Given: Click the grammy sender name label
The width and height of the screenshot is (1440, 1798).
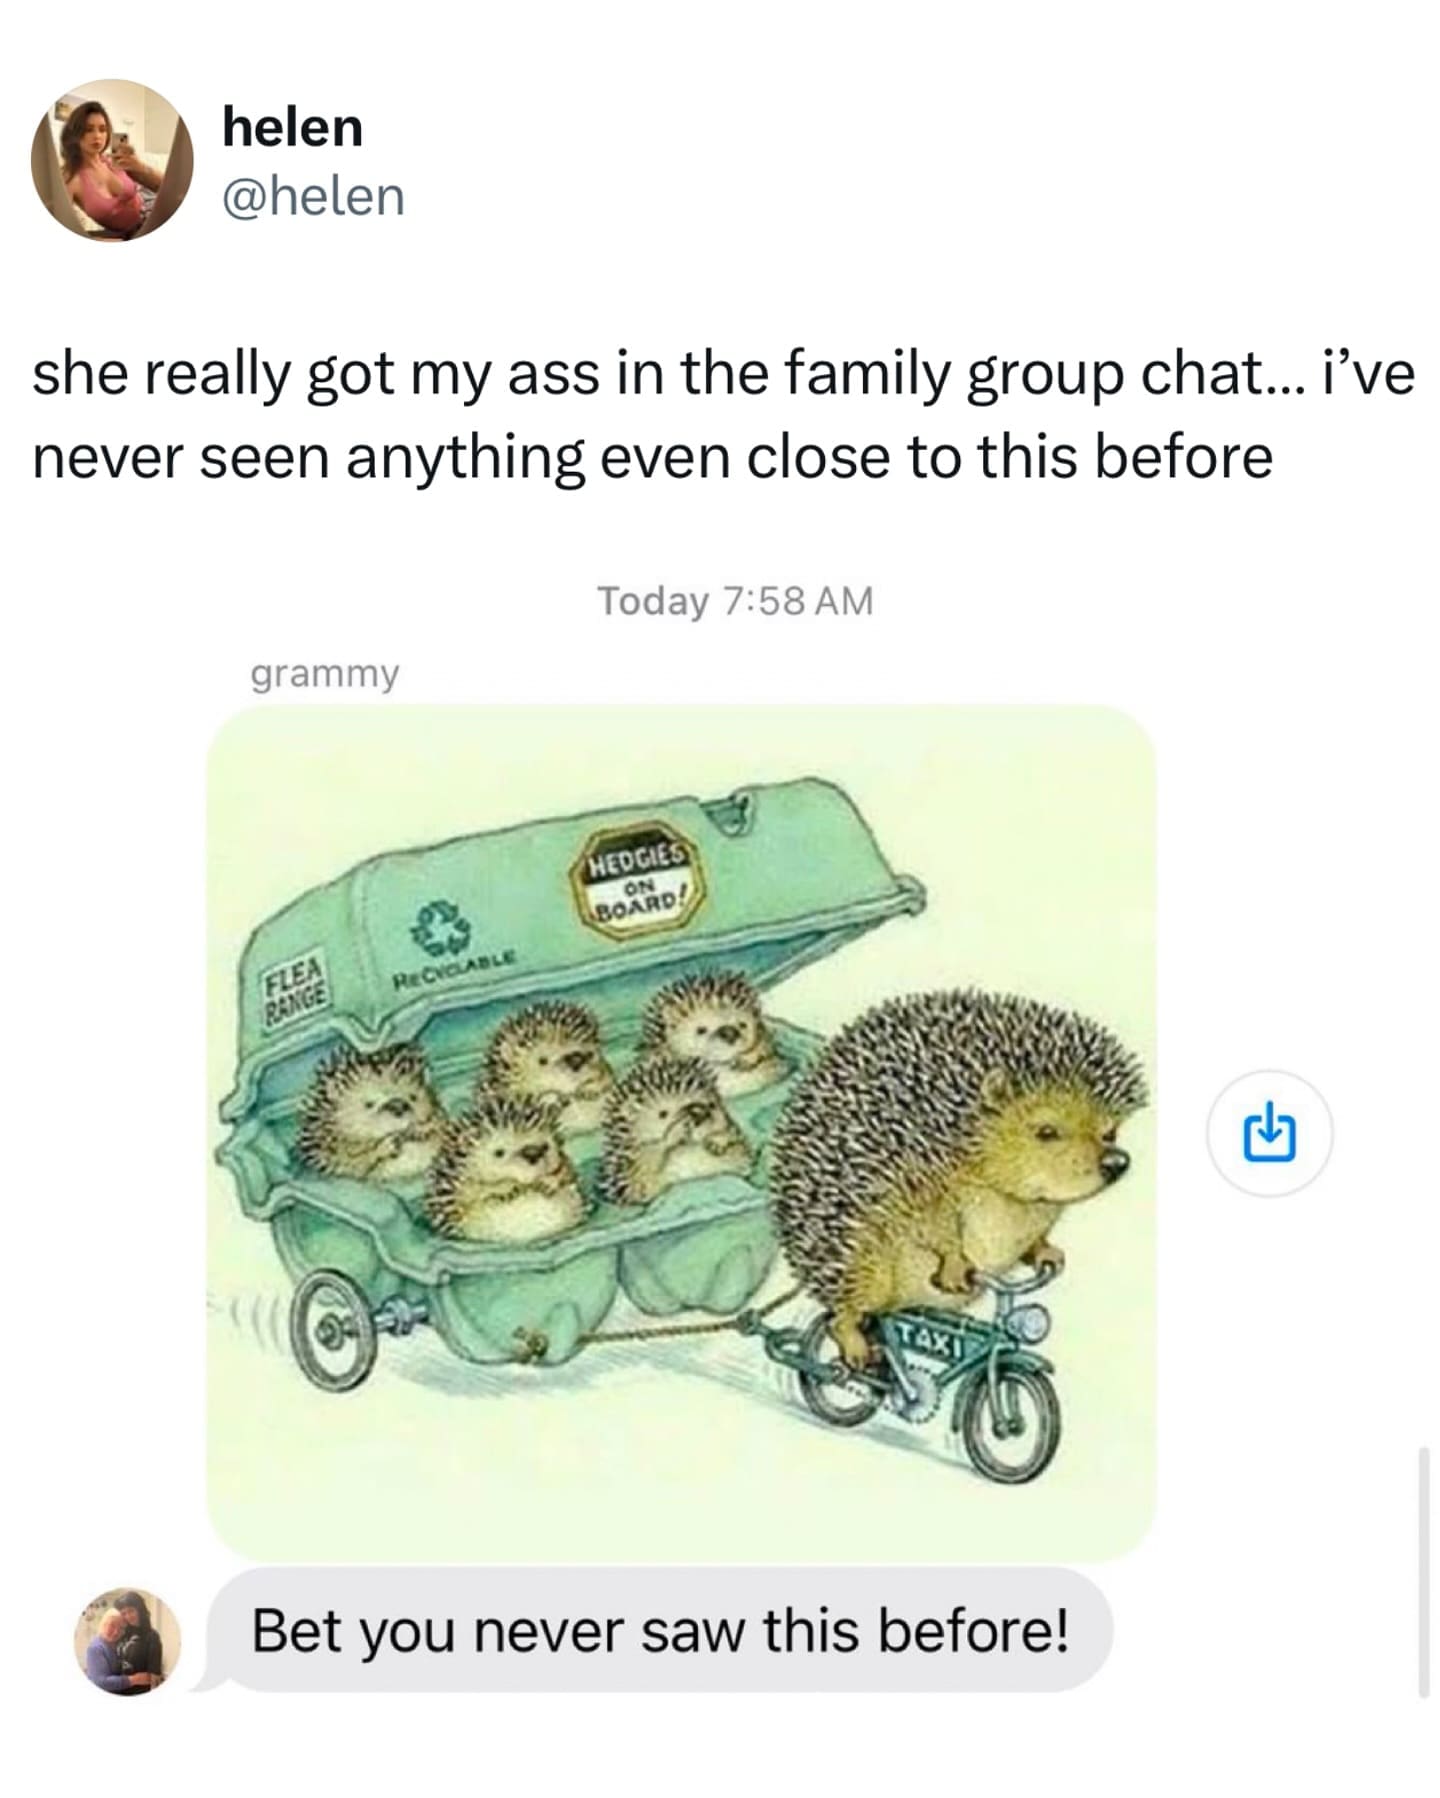Looking at the screenshot, I should coord(324,674).
